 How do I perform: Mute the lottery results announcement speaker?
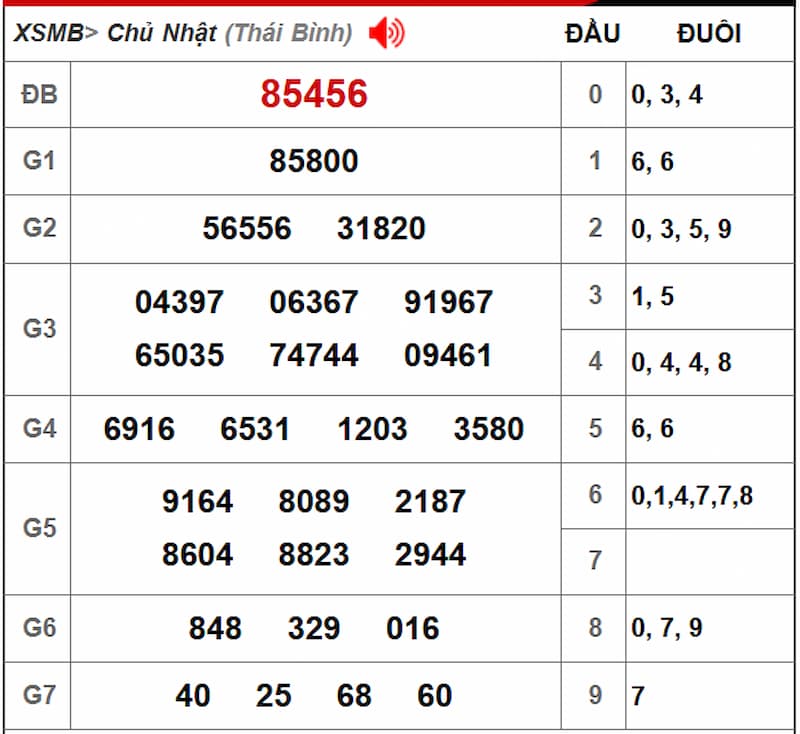click(385, 31)
